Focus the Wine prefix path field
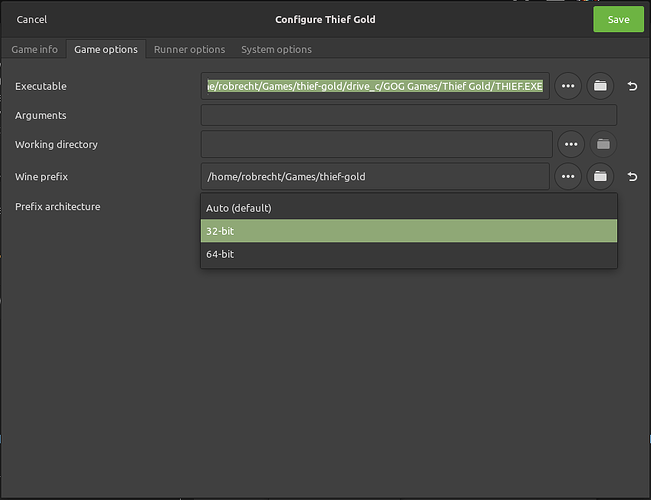This screenshot has height=500, width=651. click(375, 176)
